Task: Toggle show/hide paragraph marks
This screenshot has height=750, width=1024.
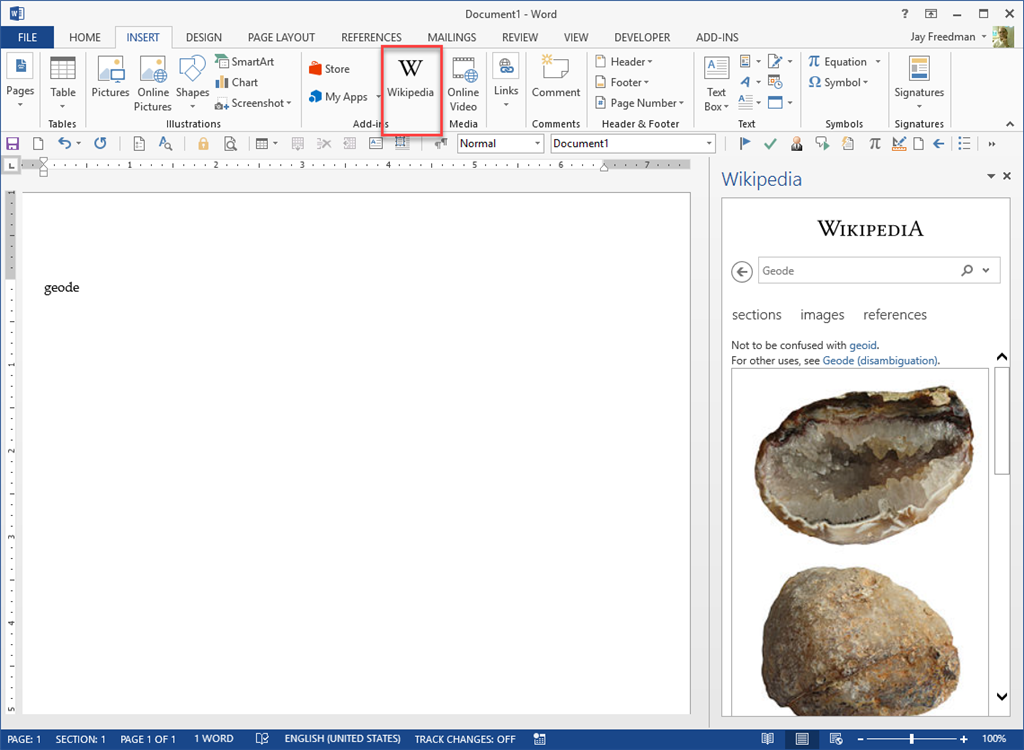Action: tap(441, 144)
